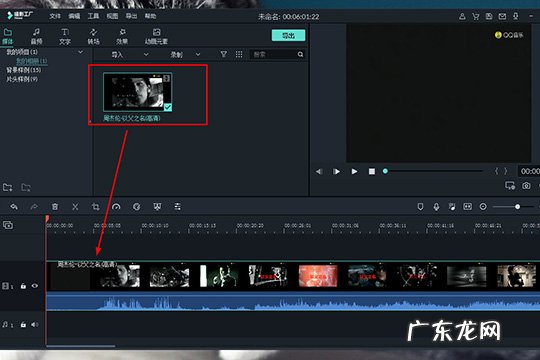
Task: Click the add new folder icon
Action: pyautogui.click(x=8, y=187)
